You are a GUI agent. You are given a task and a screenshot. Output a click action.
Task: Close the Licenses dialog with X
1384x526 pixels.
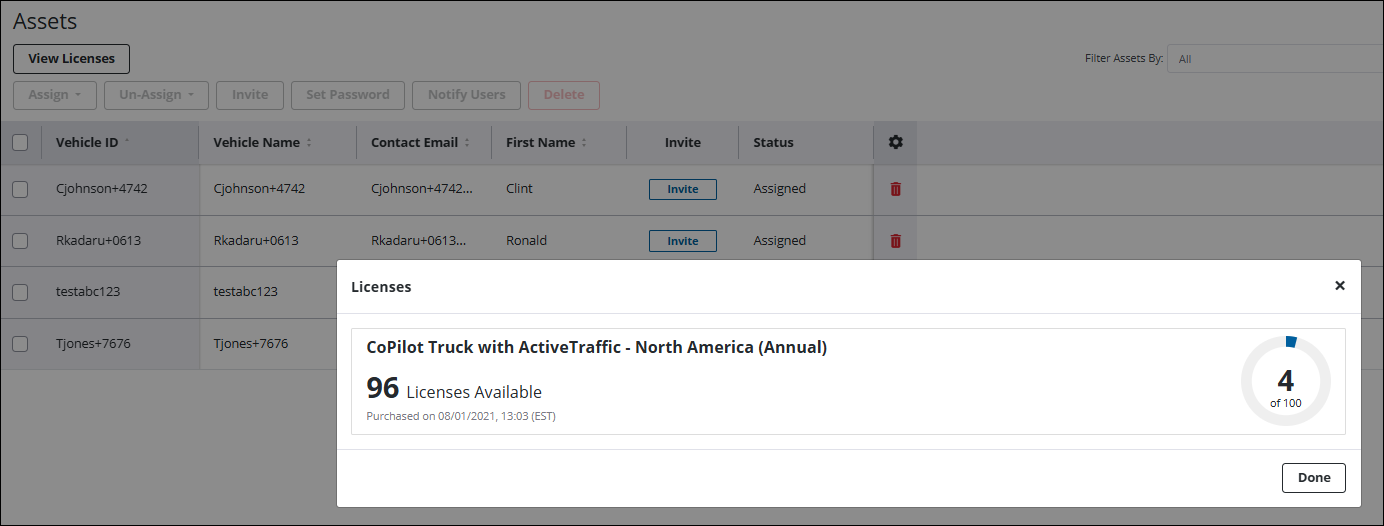(1340, 286)
